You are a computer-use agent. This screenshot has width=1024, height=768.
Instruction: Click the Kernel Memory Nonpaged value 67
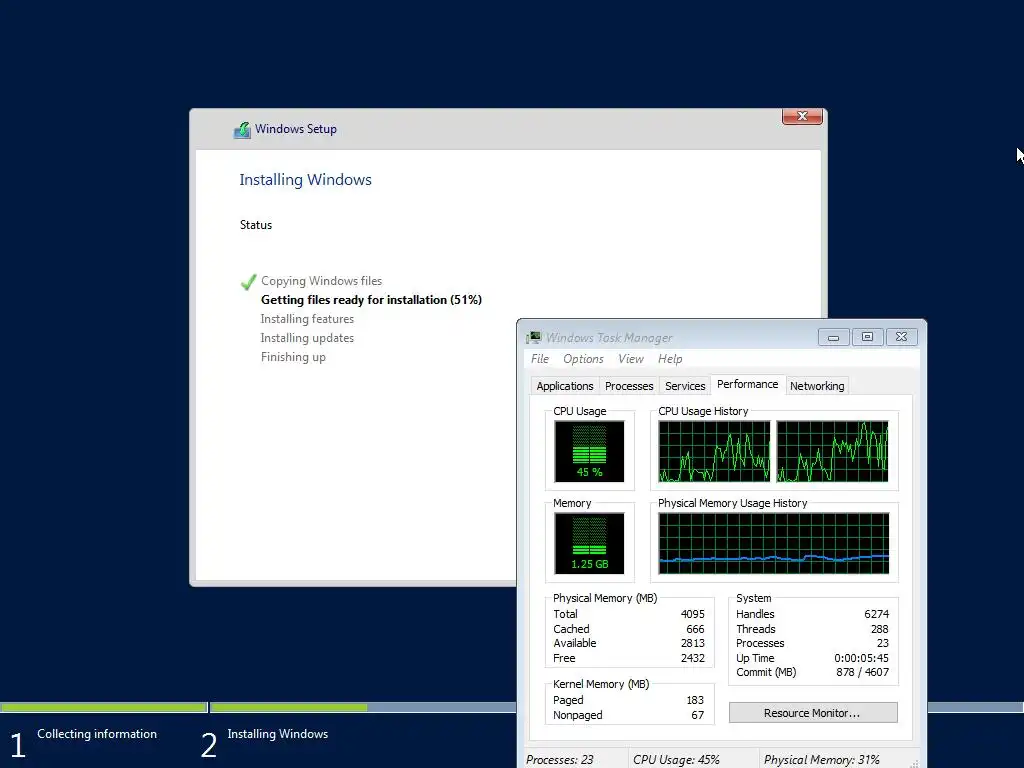point(697,715)
